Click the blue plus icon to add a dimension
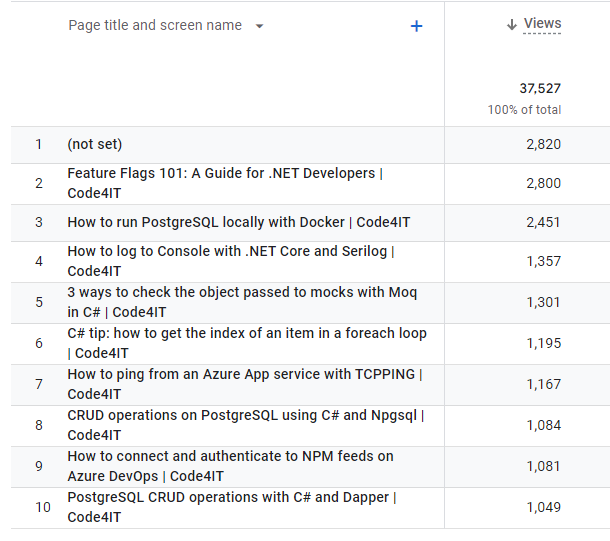 click(x=416, y=26)
